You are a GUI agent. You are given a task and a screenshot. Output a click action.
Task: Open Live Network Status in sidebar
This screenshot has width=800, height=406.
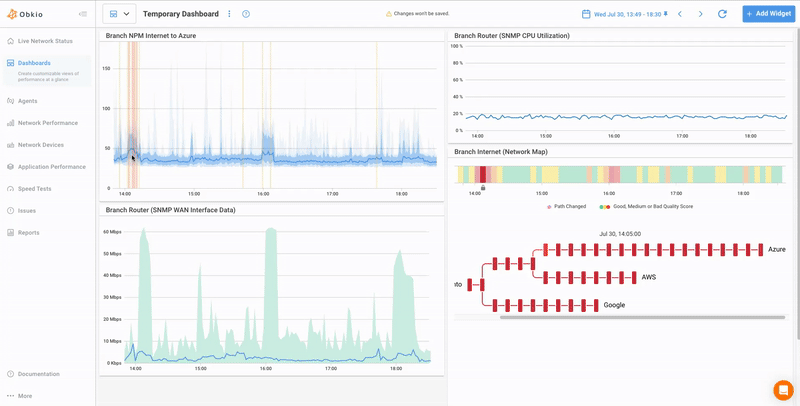click(x=45, y=41)
